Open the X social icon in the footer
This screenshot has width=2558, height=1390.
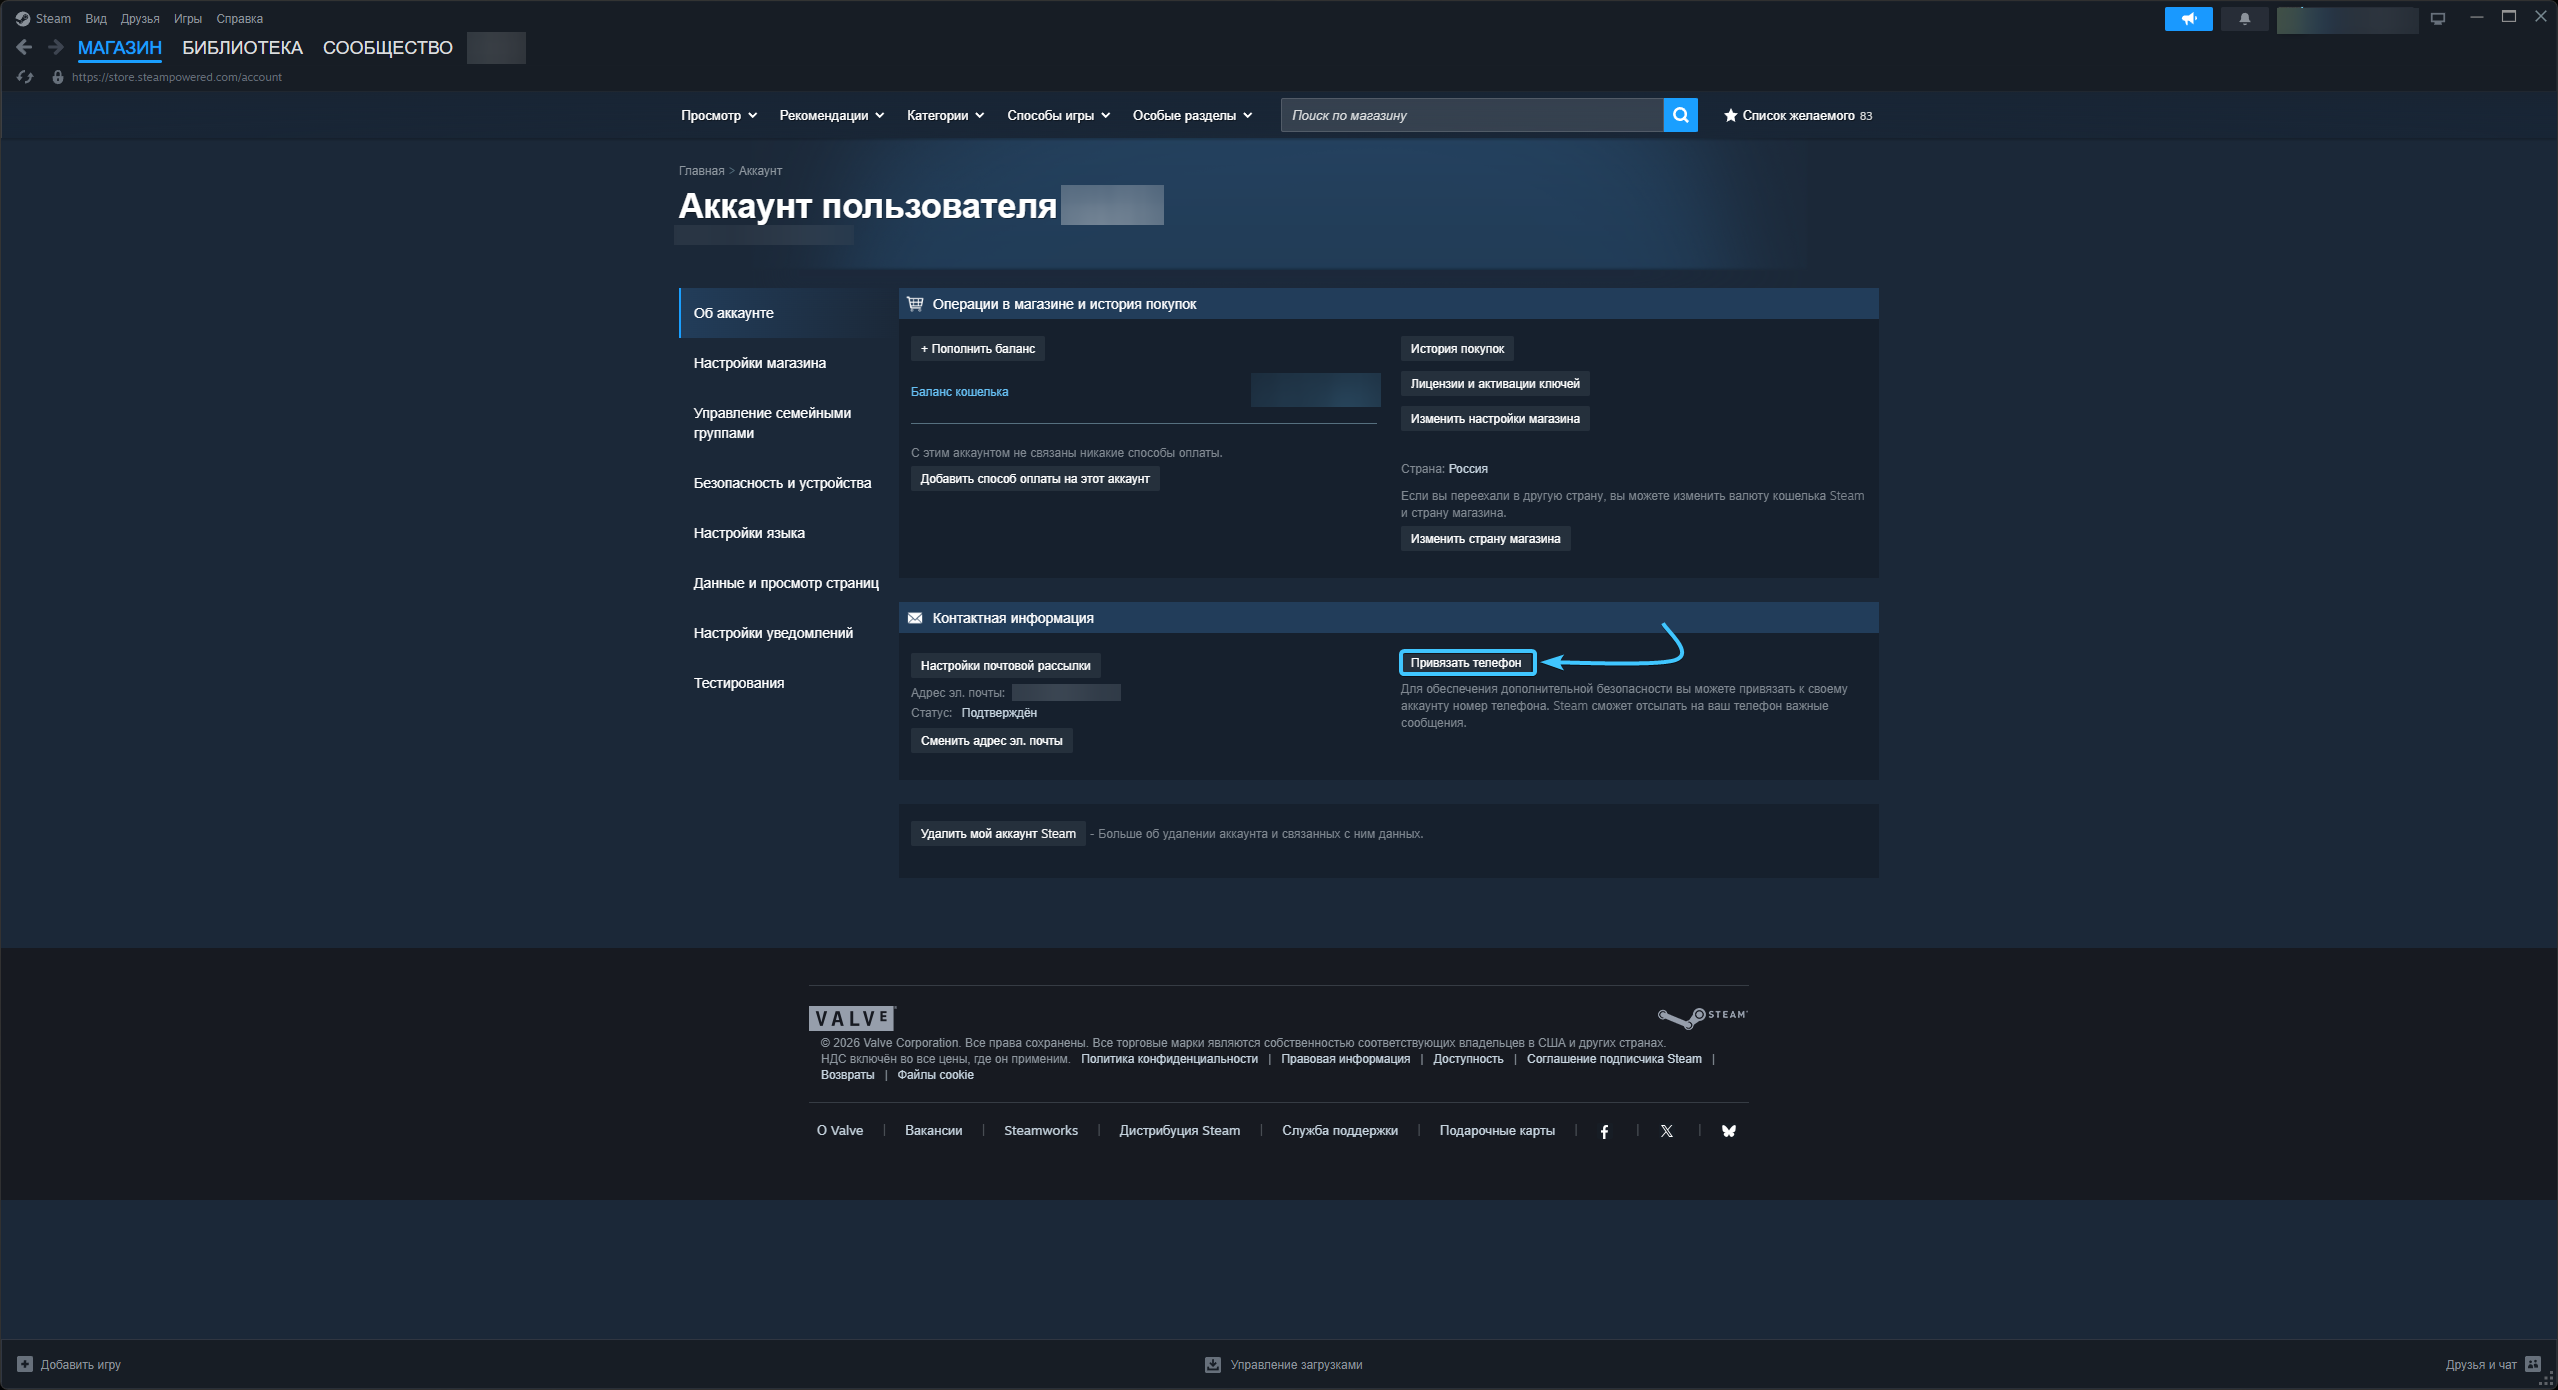[x=1666, y=1131]
